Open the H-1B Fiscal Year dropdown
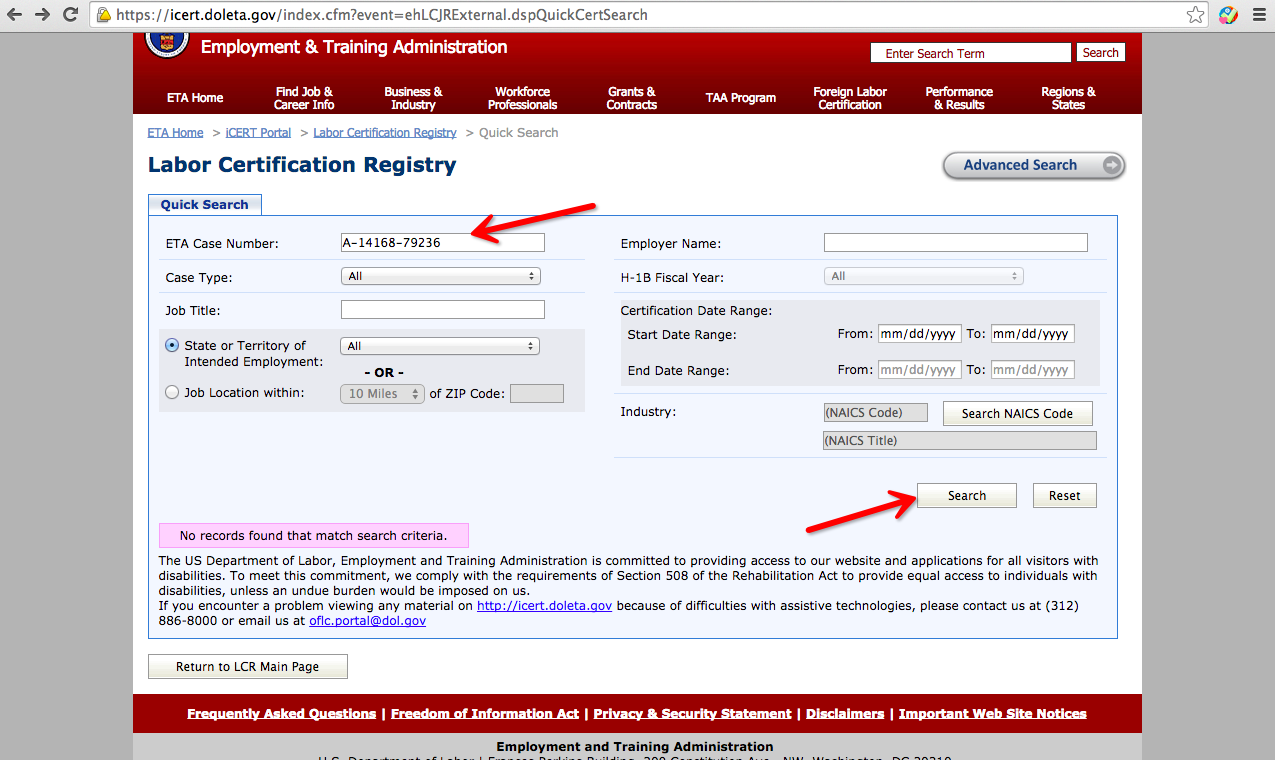 click(923, 276)
